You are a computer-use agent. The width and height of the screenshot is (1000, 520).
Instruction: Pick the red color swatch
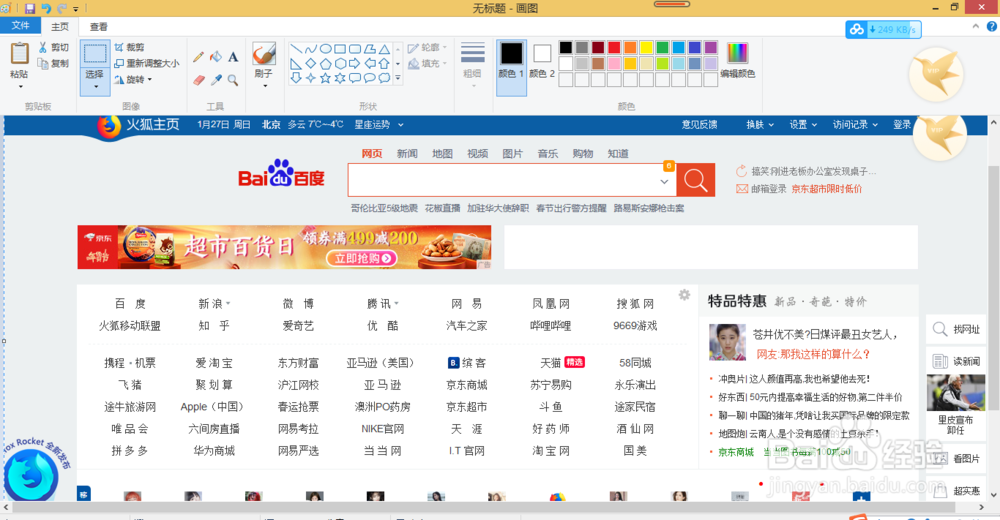coord(614,47)
